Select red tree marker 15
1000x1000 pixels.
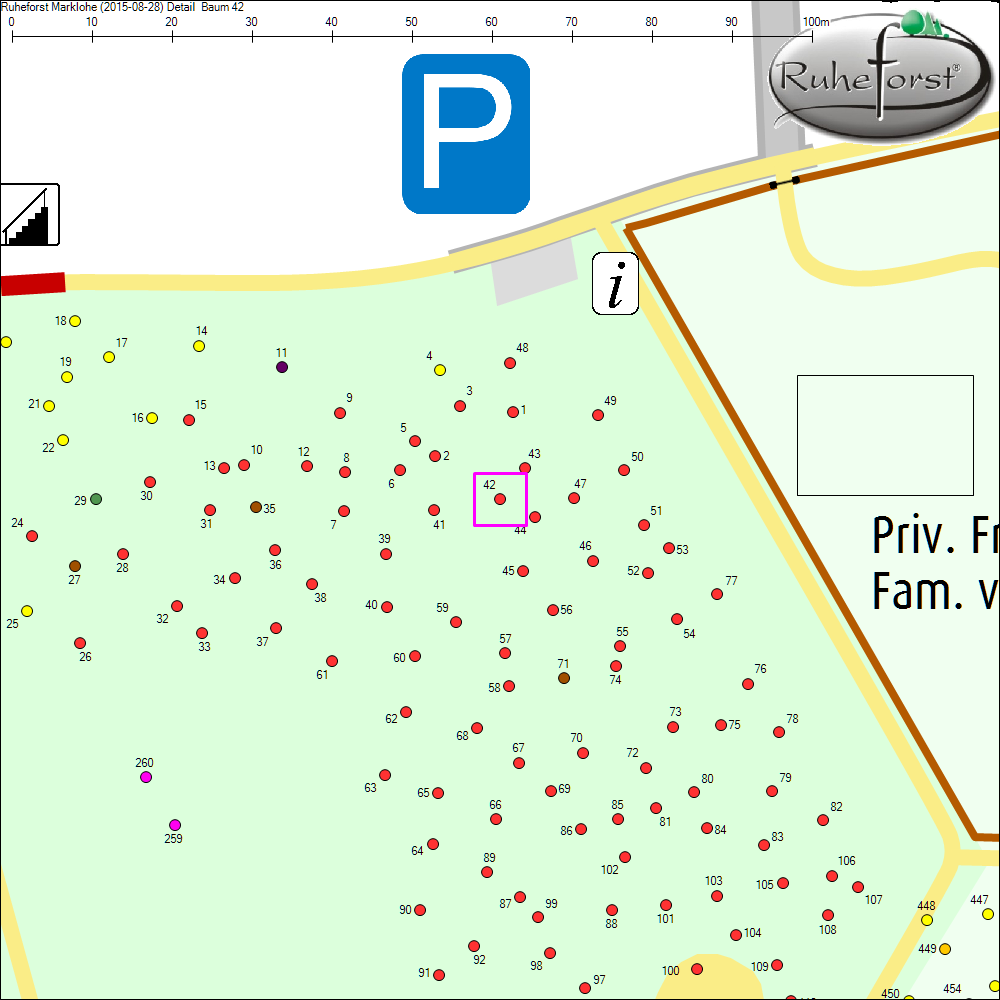point(189,420)
